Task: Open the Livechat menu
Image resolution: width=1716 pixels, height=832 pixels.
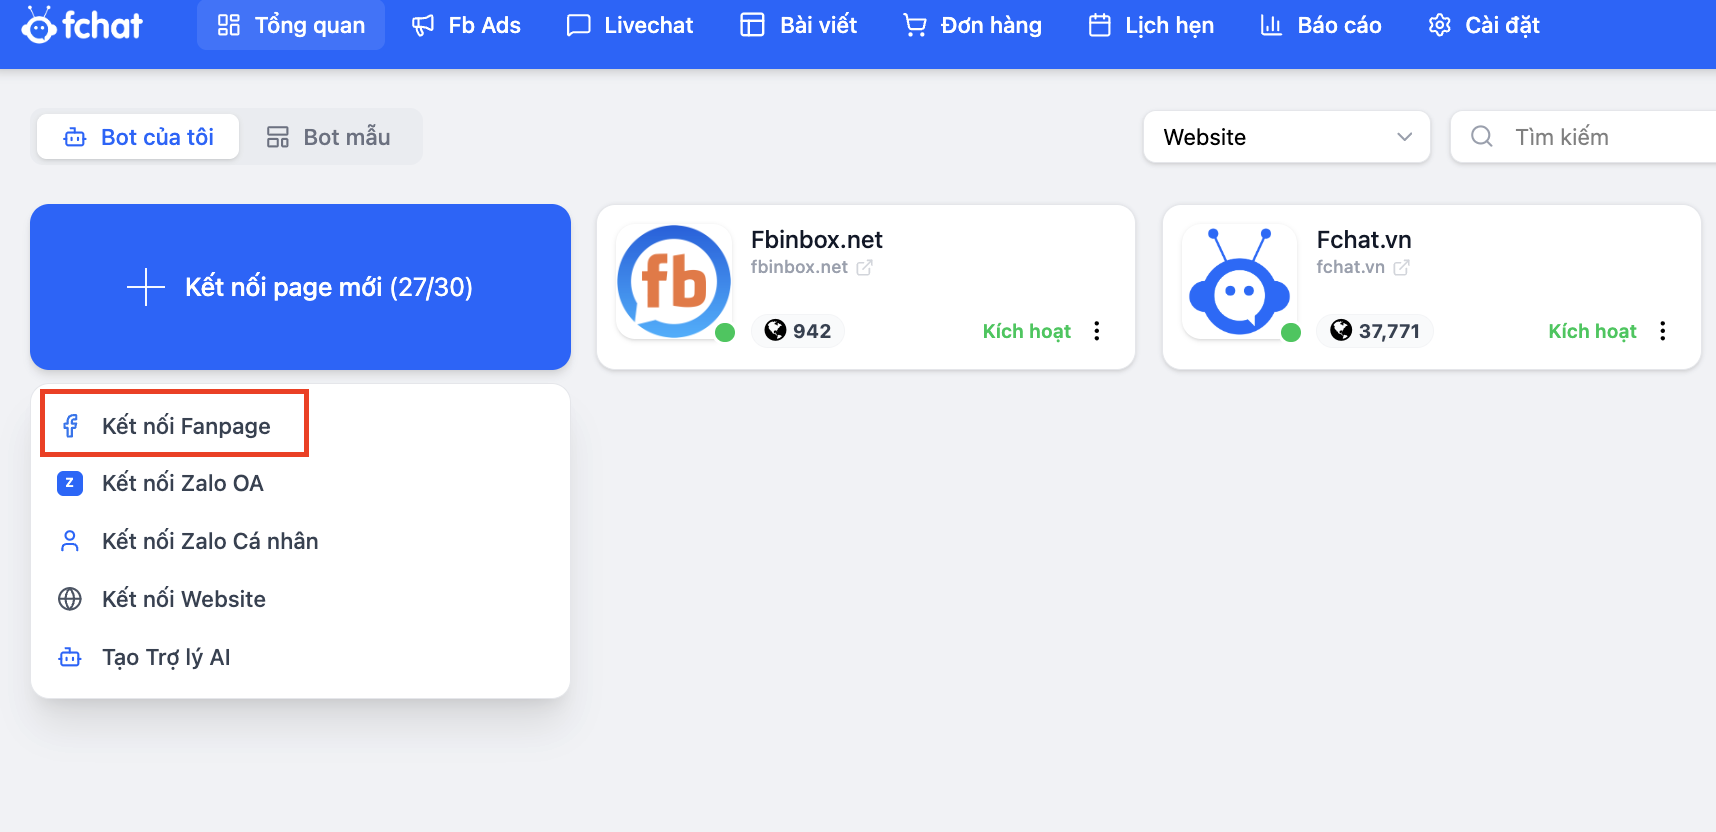Action: click(x=630, y=25)
